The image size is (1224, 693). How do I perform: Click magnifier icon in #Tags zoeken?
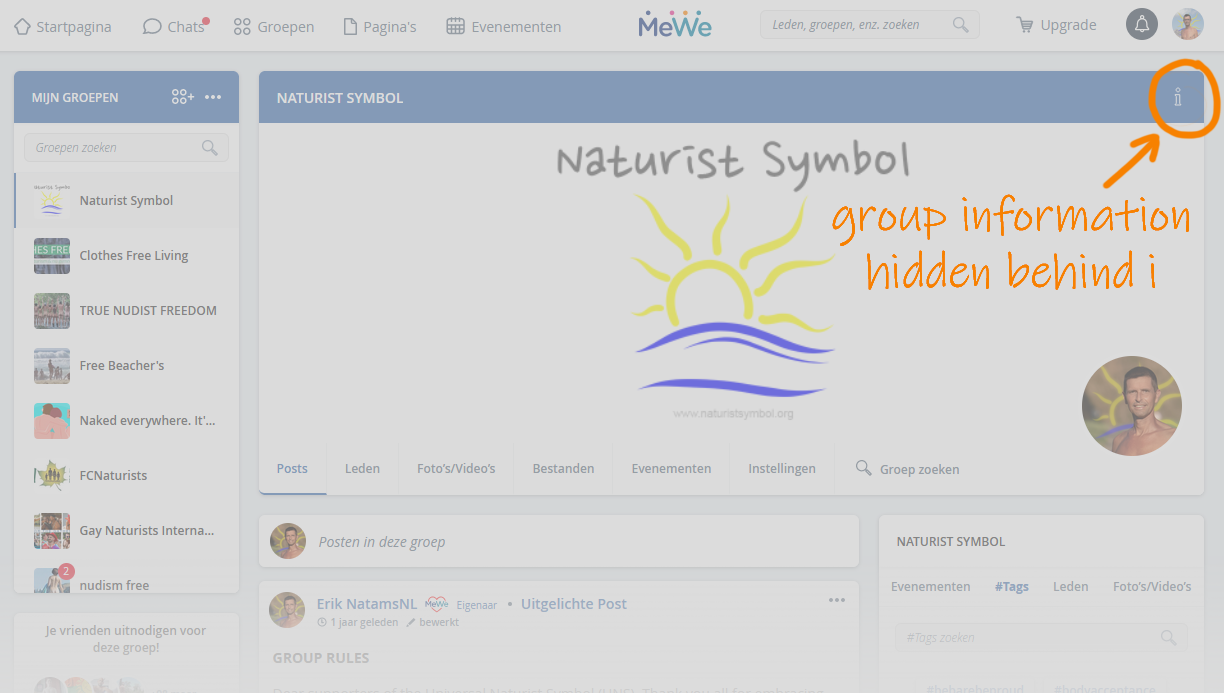point(1168,638)
